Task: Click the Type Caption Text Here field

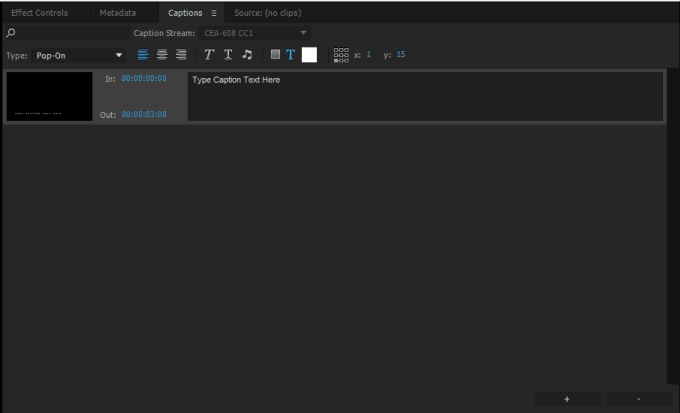Action: click(x=425, y=96)
